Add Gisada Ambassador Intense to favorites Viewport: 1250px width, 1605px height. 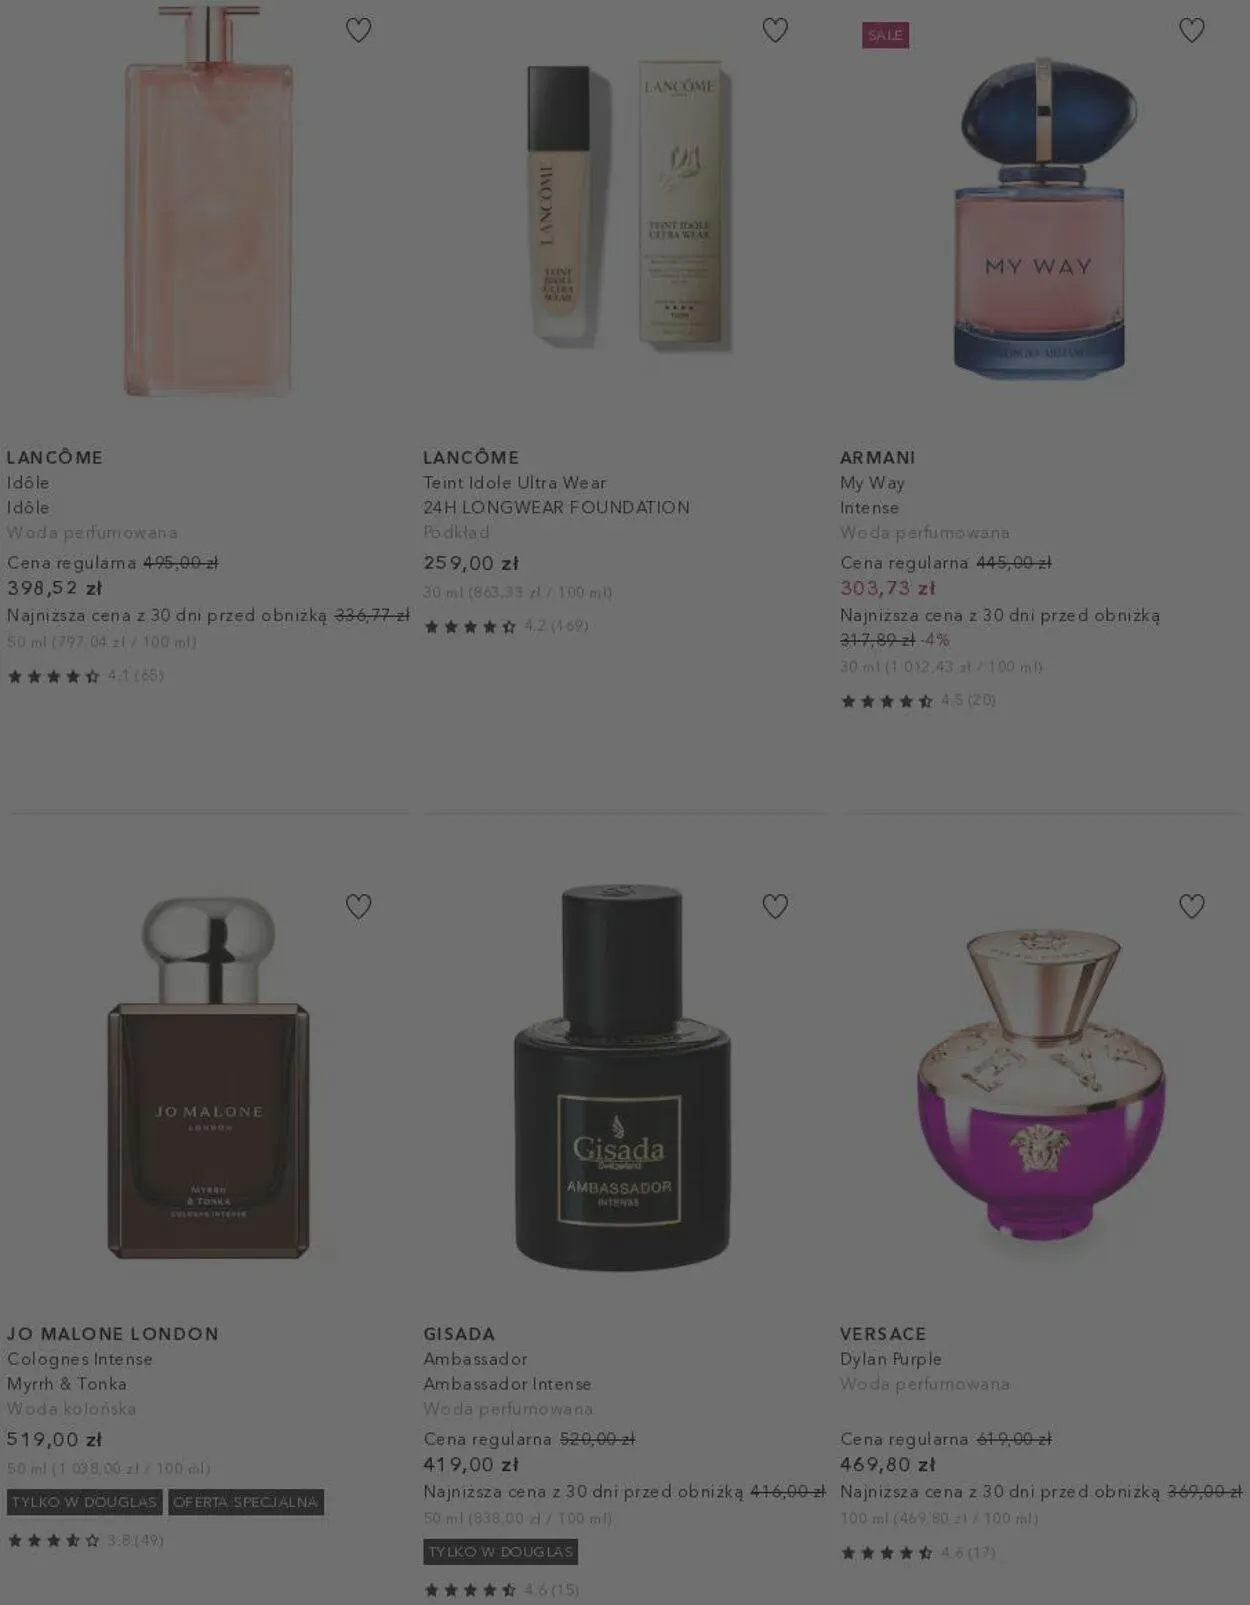coord(775,907)
